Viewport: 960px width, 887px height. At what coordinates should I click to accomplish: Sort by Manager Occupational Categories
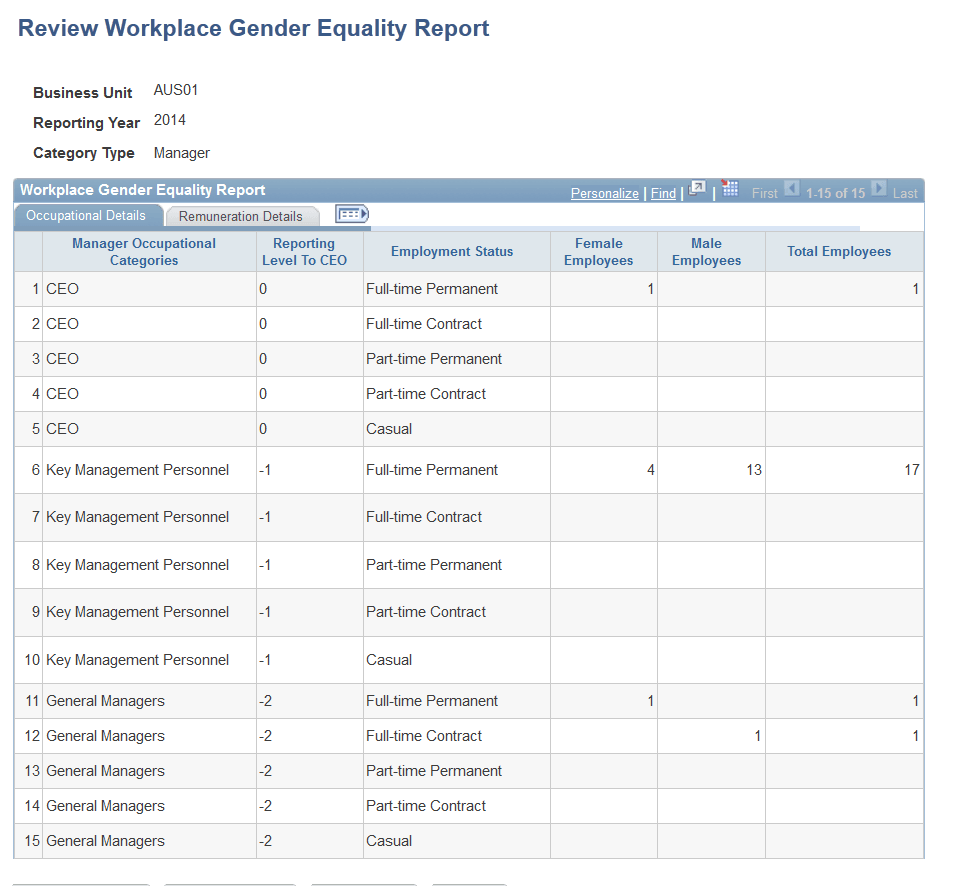(x=143, y=250)
